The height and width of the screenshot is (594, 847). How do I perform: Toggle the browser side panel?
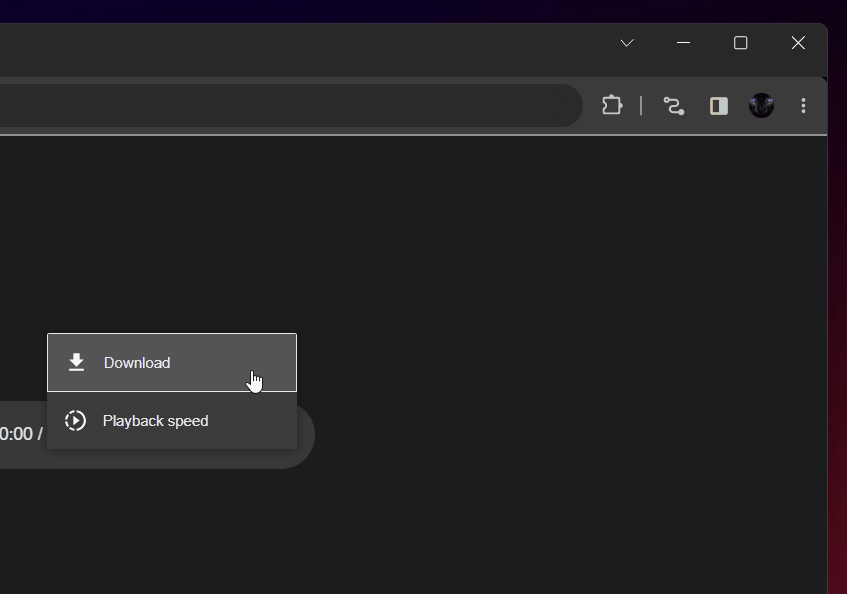click(718, 106)
